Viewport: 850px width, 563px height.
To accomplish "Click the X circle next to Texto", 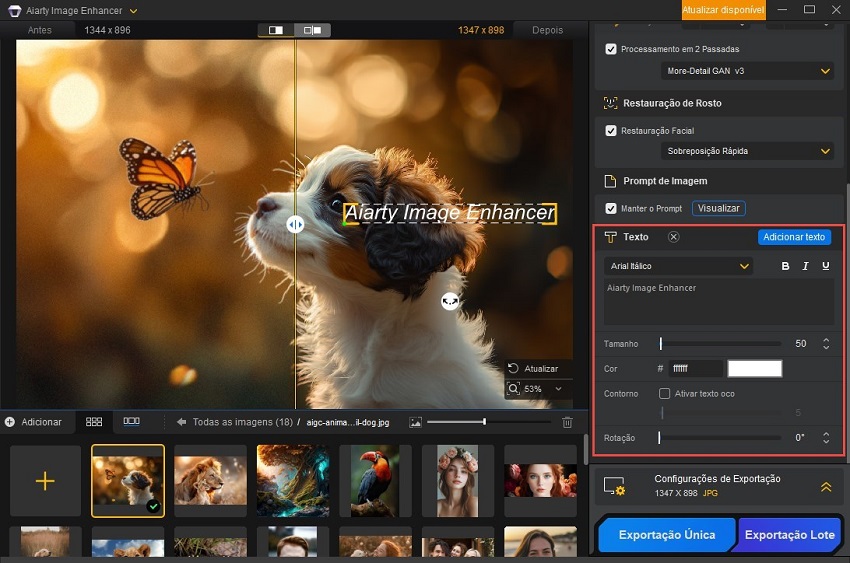I will coord(673,237).
